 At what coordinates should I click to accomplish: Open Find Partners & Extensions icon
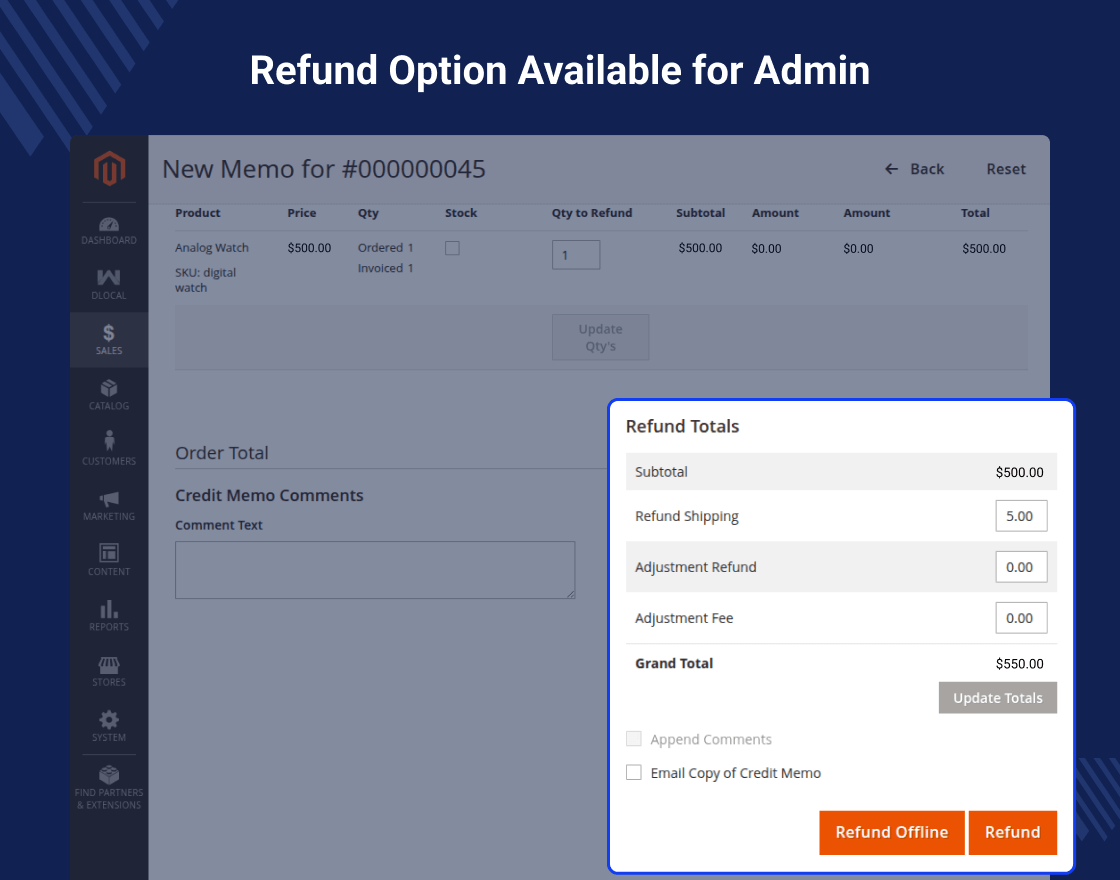pyautogui.click(x=109, y=775)
